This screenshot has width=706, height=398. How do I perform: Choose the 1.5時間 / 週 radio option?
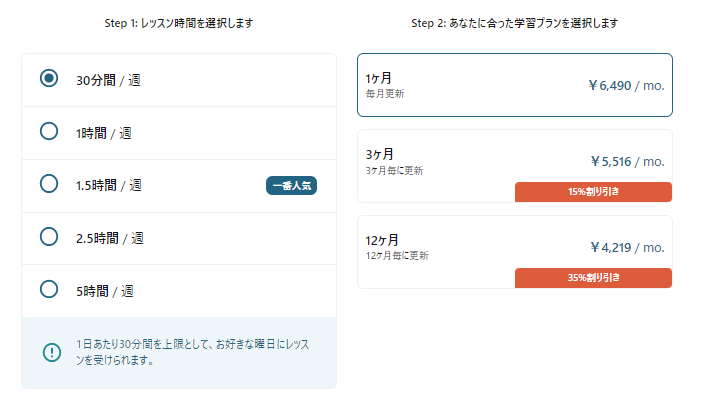pyautogui.click(x=49, y=184)
